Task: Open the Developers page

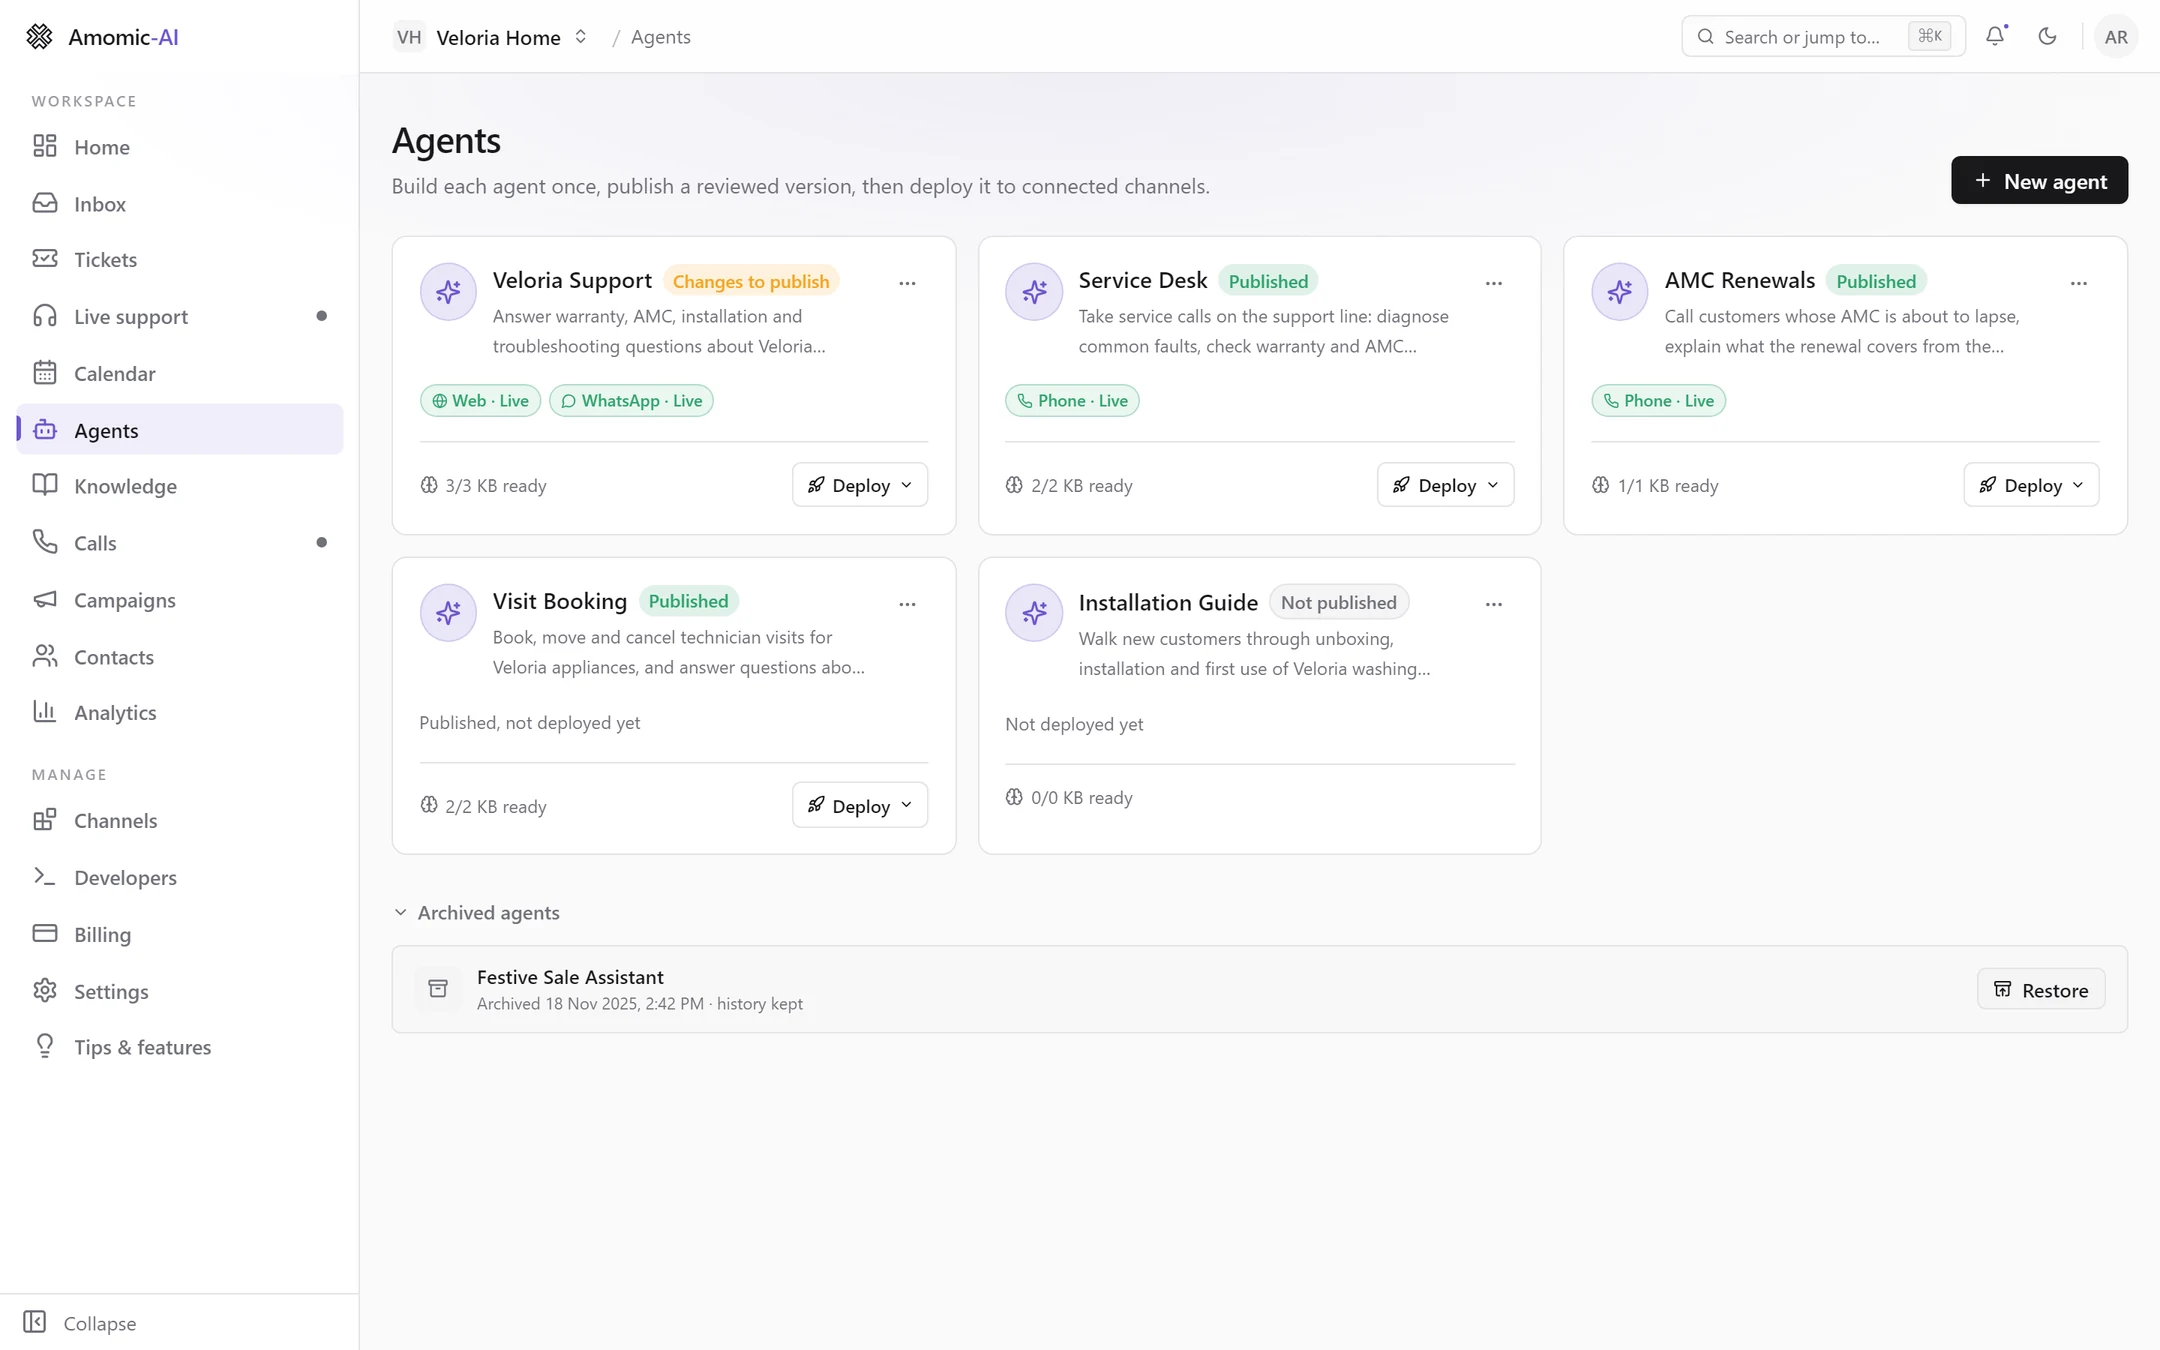Action: [x=180, y=878]
